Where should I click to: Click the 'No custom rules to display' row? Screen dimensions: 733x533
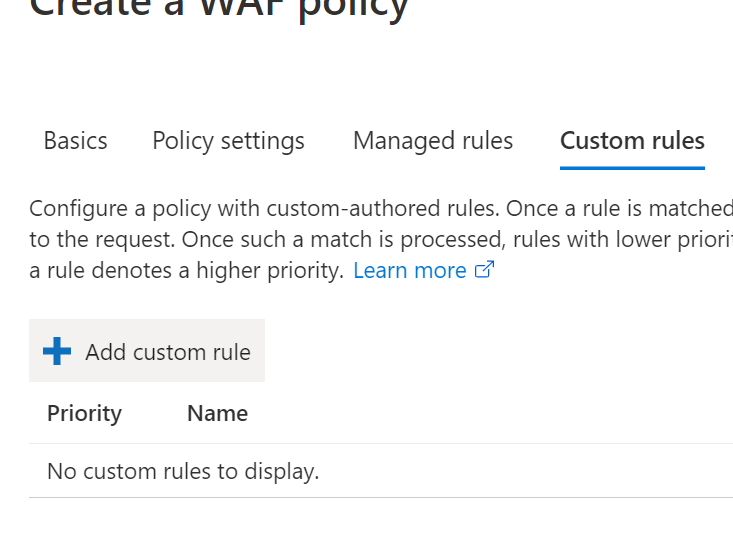(x=183, y=471)
